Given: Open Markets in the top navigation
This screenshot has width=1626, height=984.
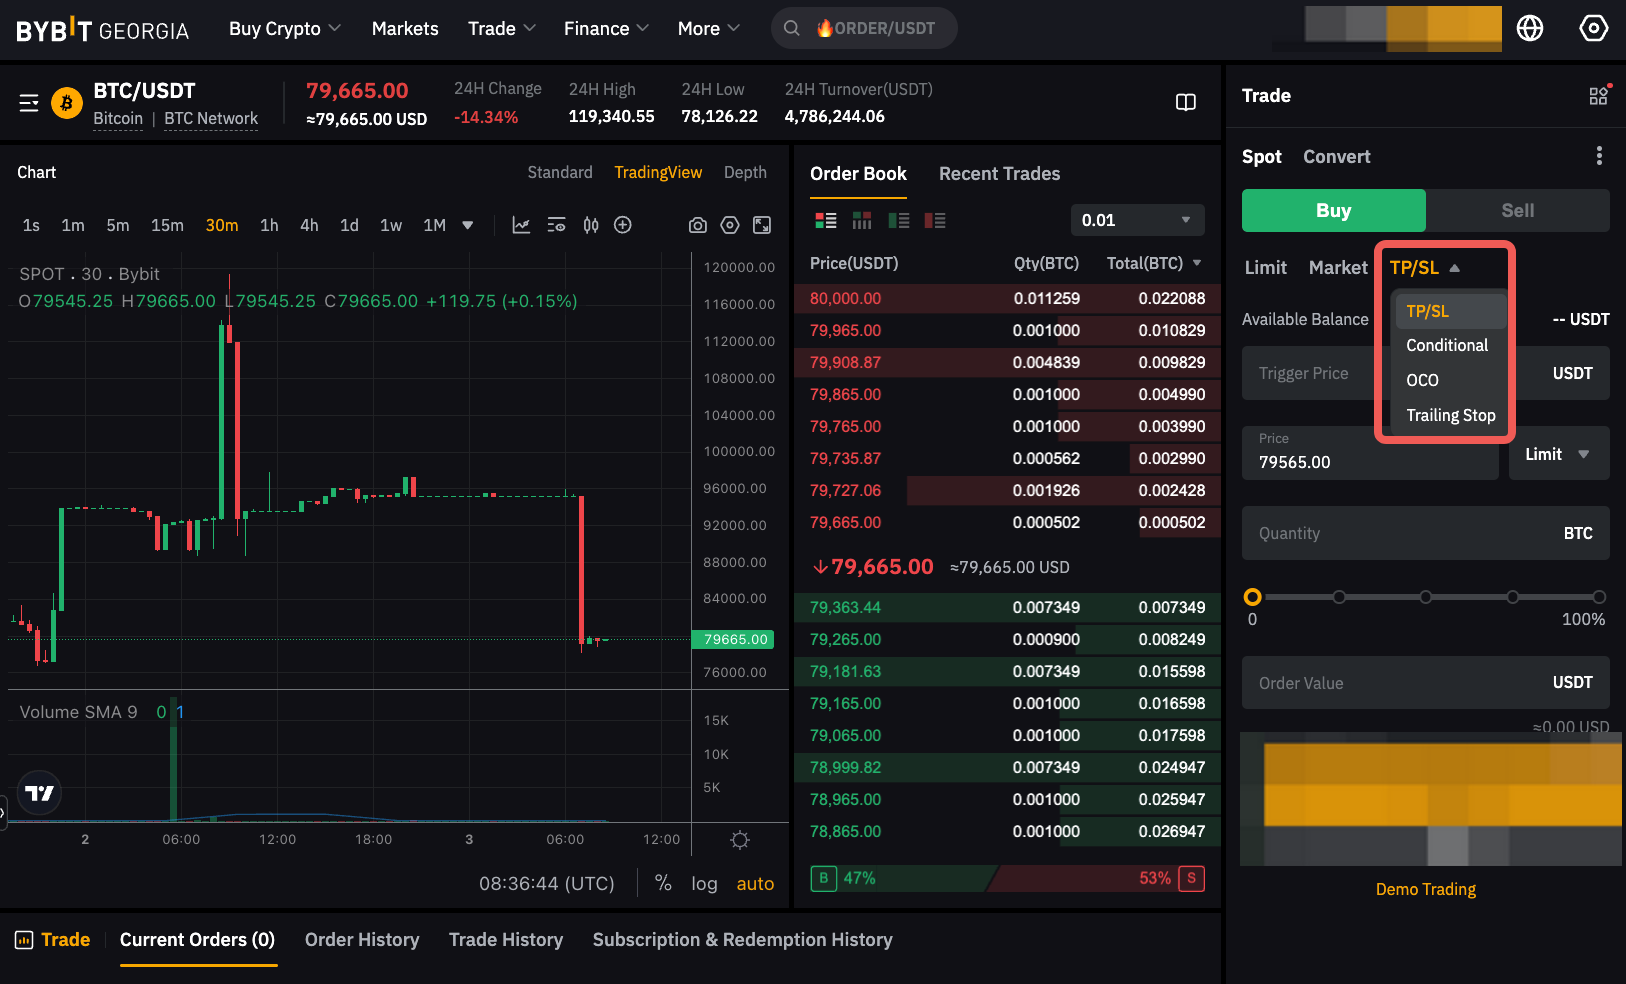Looking at the screenshot, I should [405, 28].
